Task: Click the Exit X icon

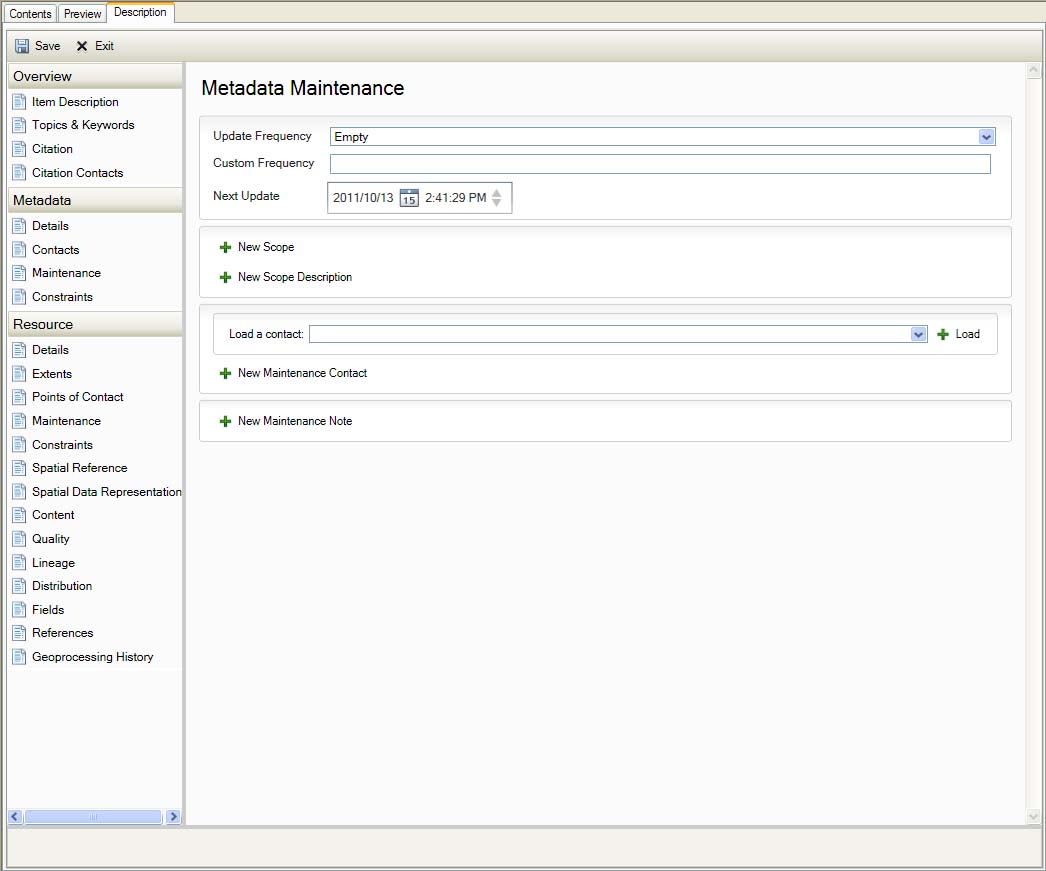Action: [82, 46]
